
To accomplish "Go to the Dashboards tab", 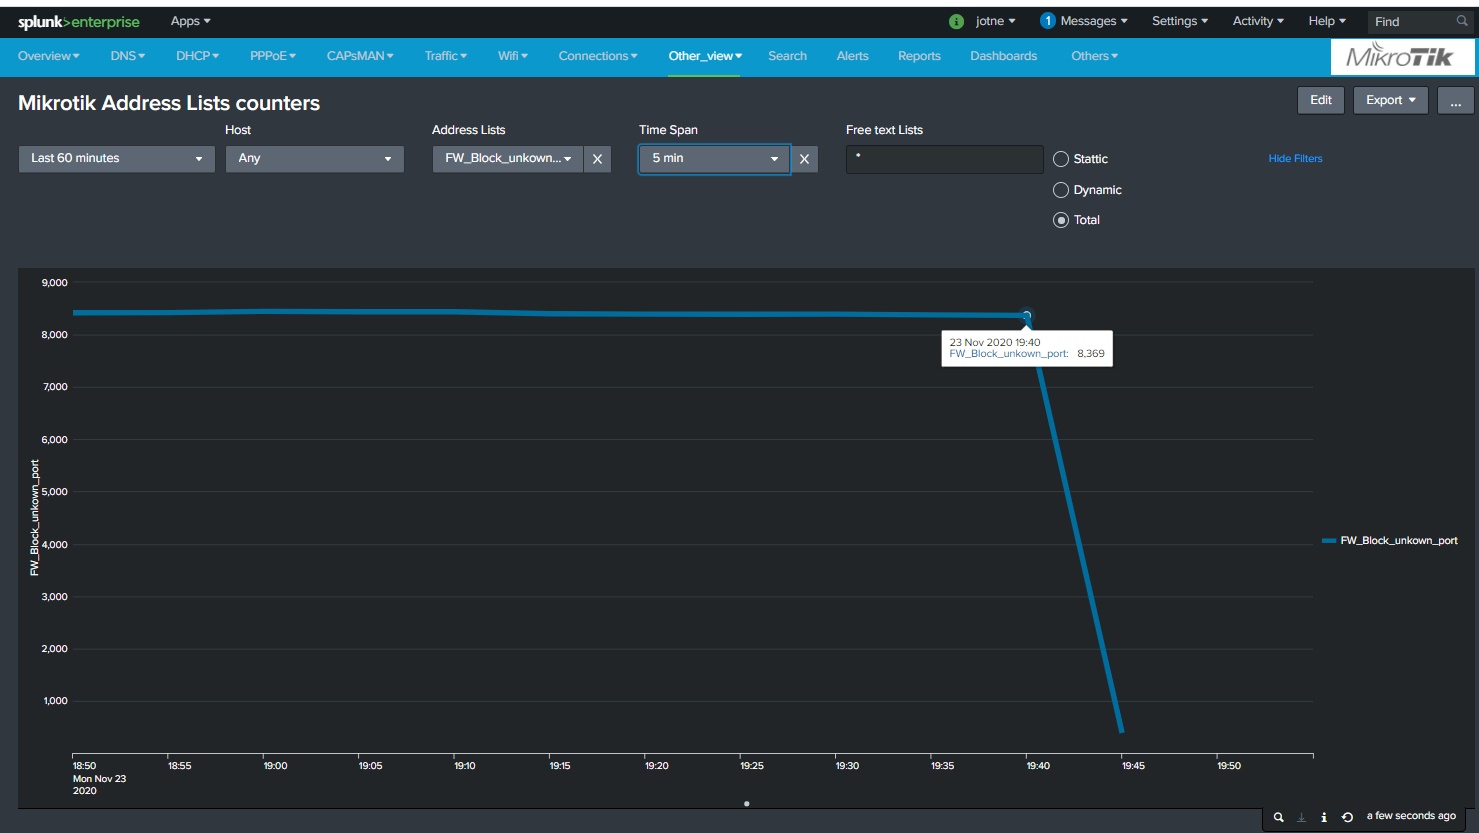I will 1003,56.
